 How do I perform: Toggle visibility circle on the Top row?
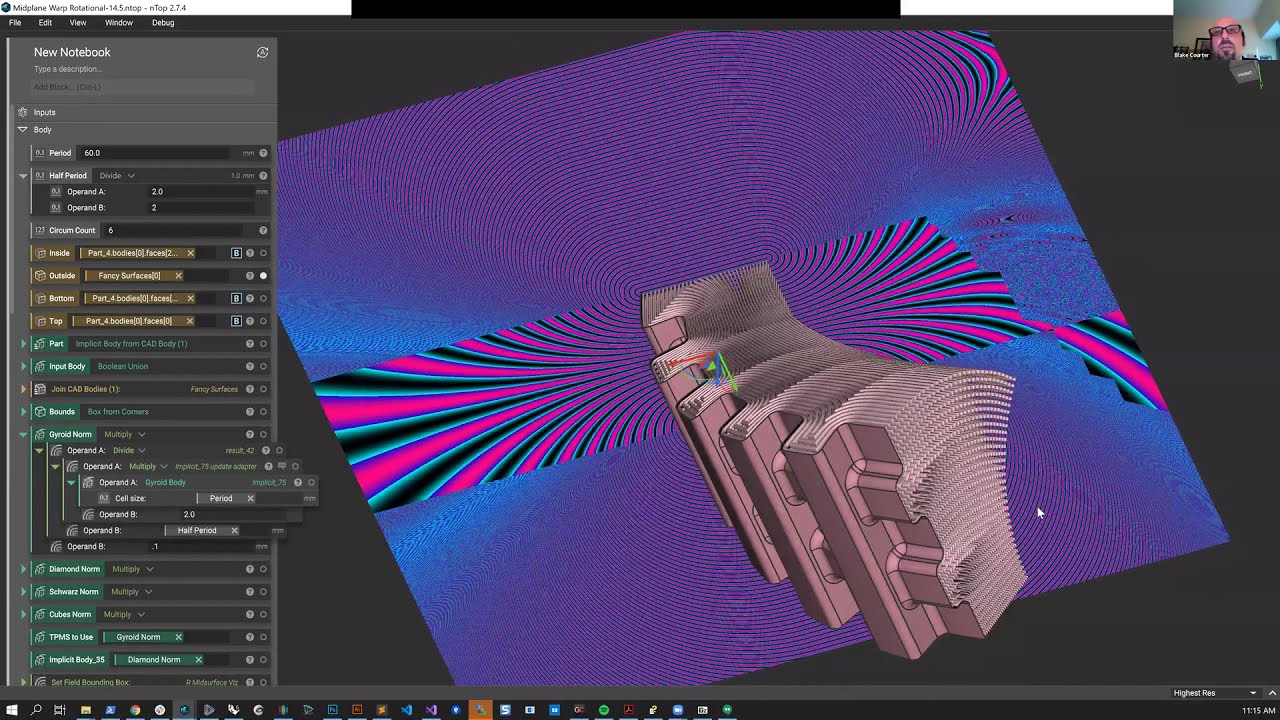tap(263, 321)
